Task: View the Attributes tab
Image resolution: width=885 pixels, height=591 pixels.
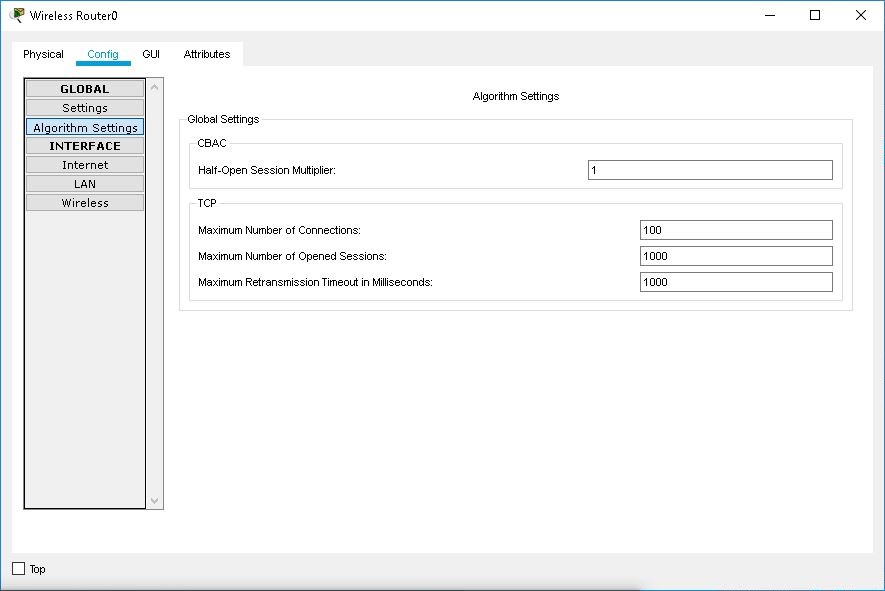Action: [x=206, y=54]
